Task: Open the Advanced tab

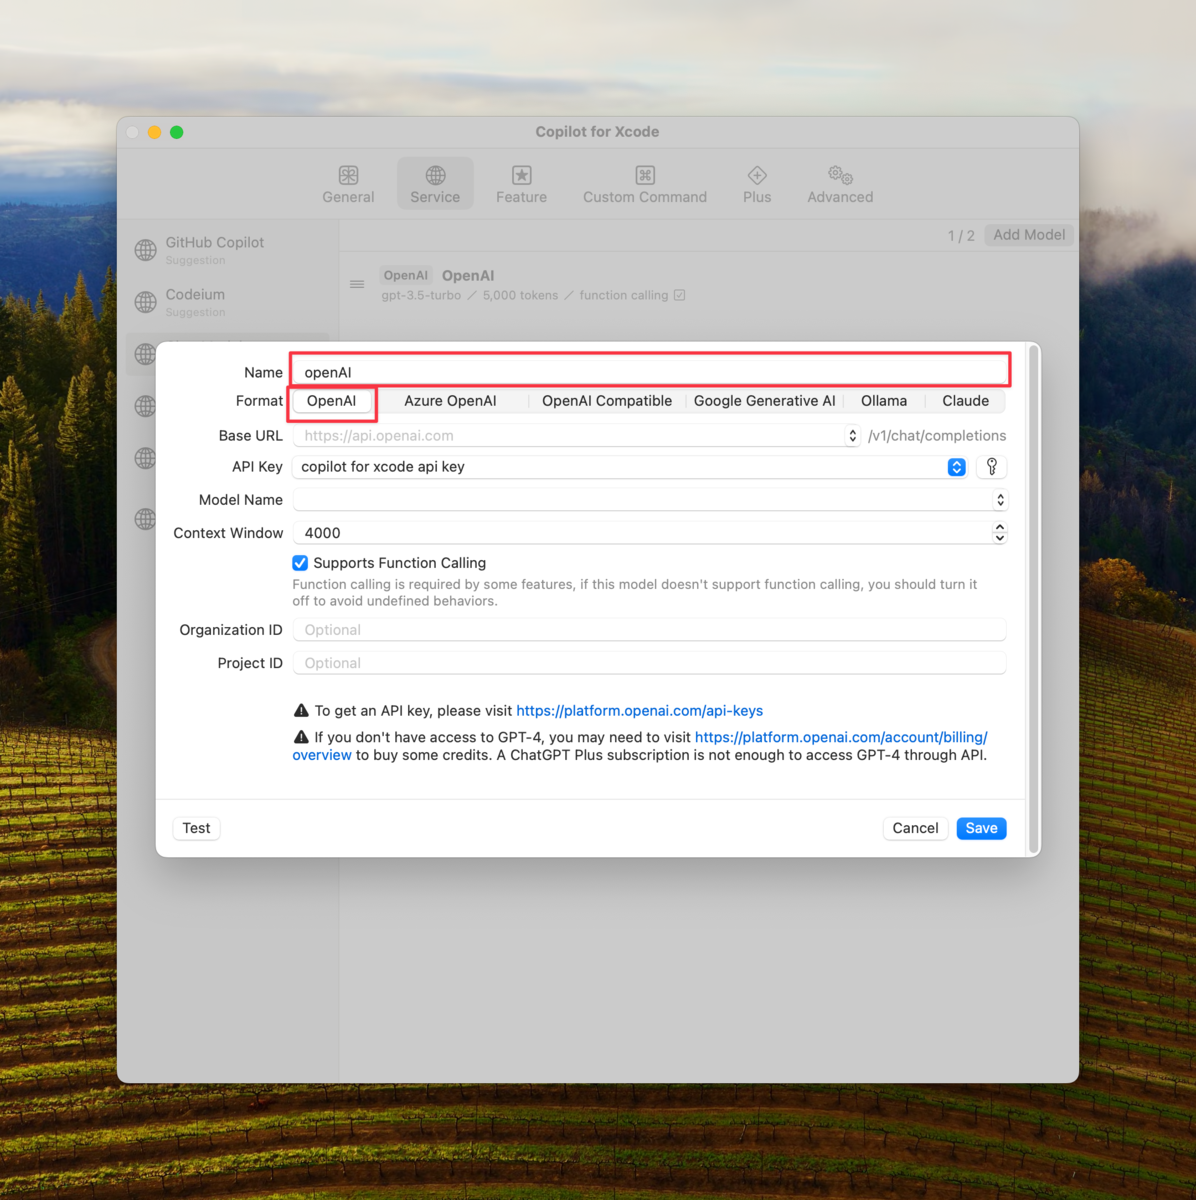Action: (840, 185)
